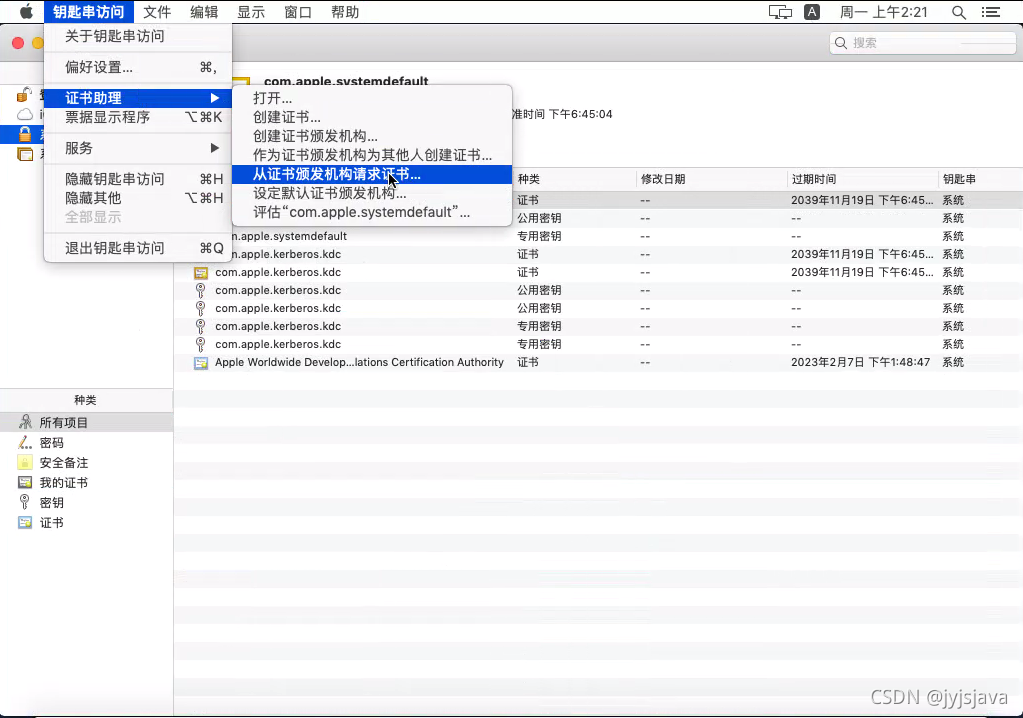Click the Spotlight search icon in menu bar
The width and height of the screenshot is (1023, 718).
(958, 12)
